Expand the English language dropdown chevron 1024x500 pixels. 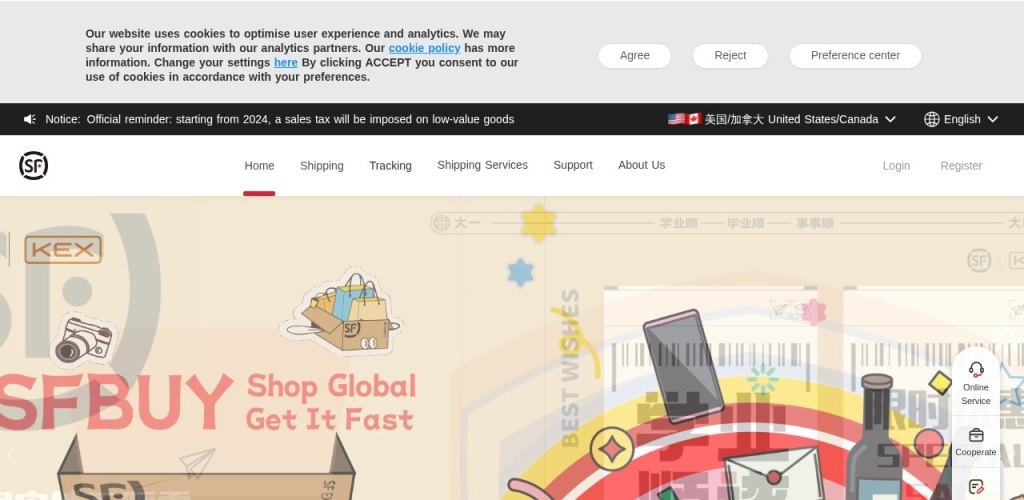click(993, 119)
